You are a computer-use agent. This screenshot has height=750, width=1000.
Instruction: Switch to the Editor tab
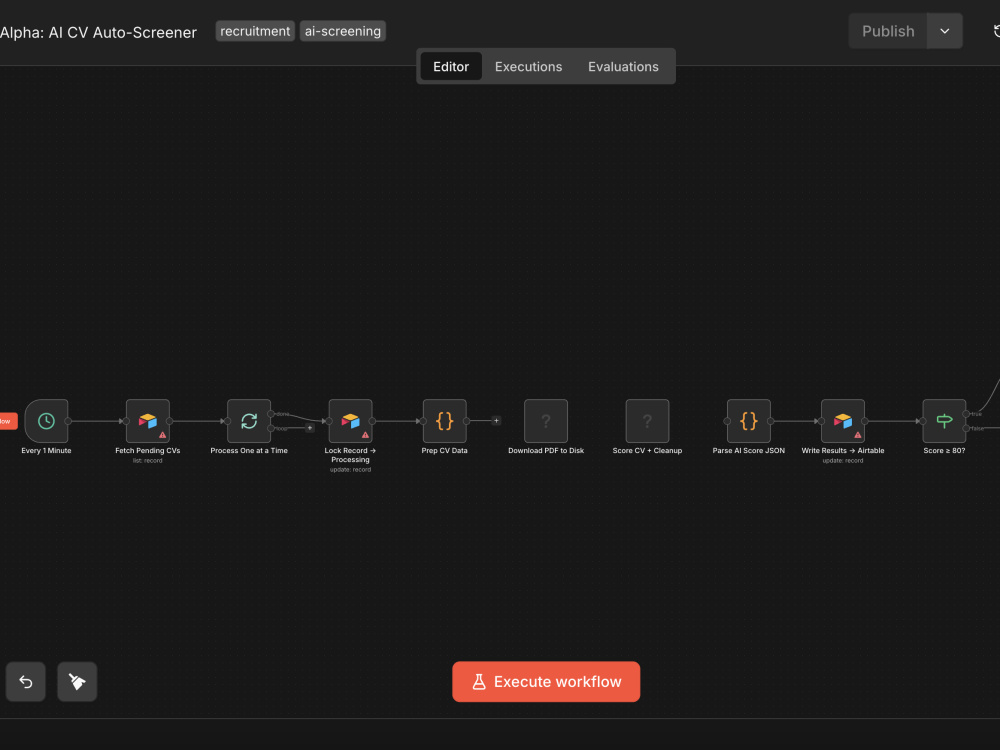(451, 66)
